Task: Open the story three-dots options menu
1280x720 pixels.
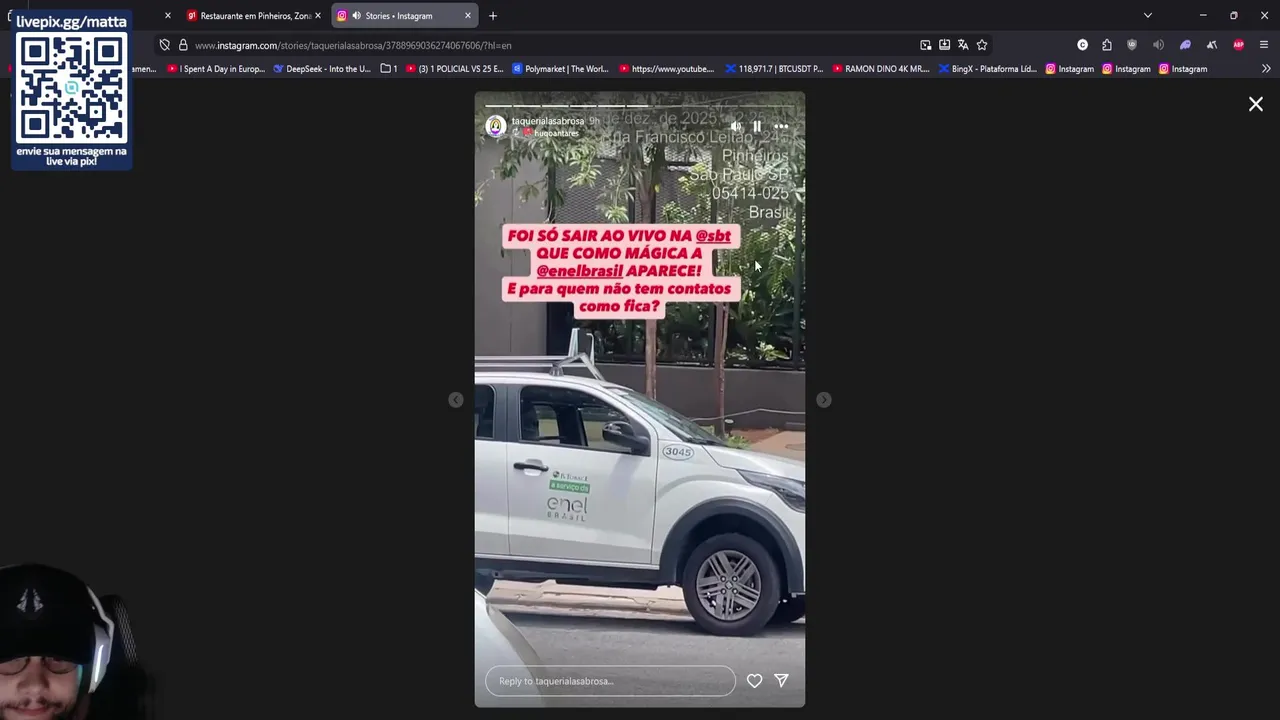Action: [781, 126]
